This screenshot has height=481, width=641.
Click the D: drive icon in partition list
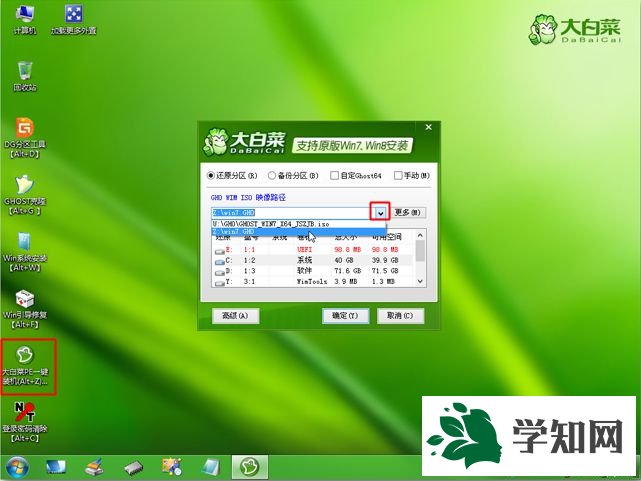click(220, 271)
